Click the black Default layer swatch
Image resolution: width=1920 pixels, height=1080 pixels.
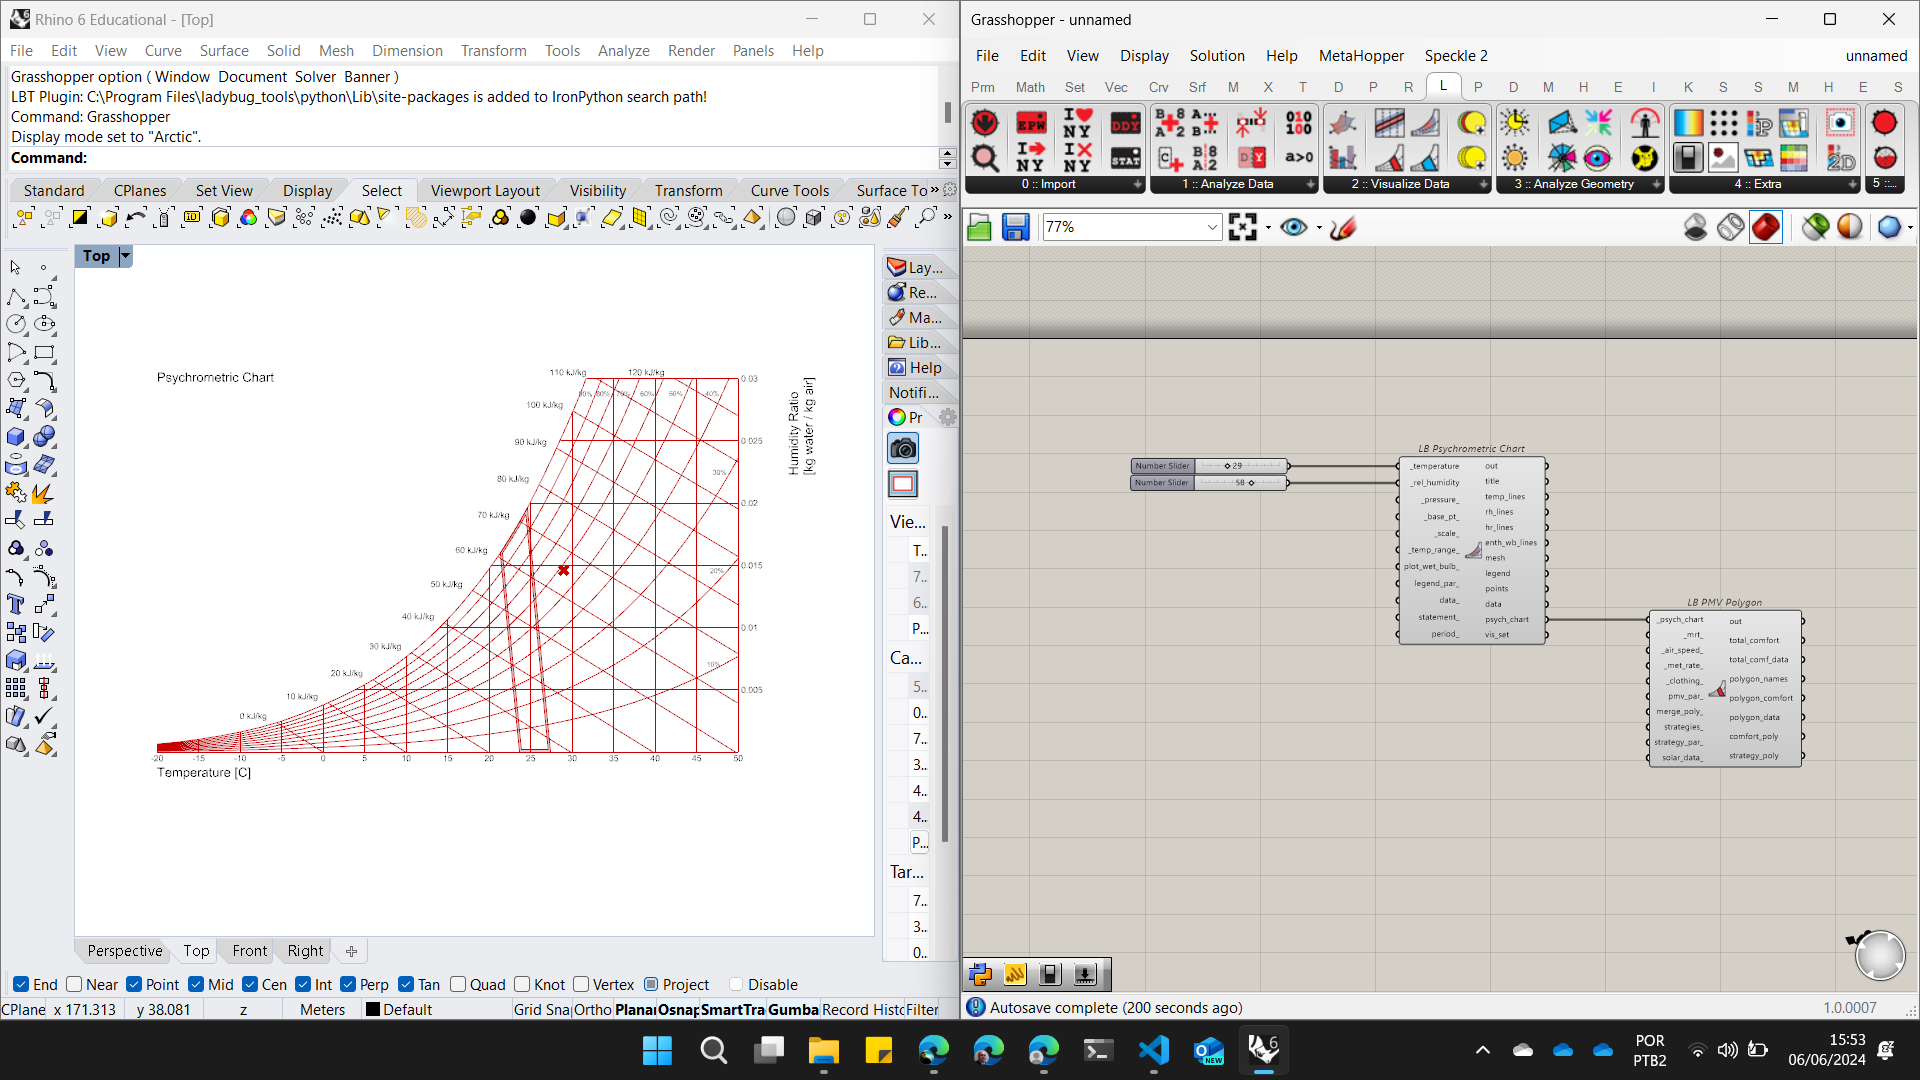[373, 1010]
